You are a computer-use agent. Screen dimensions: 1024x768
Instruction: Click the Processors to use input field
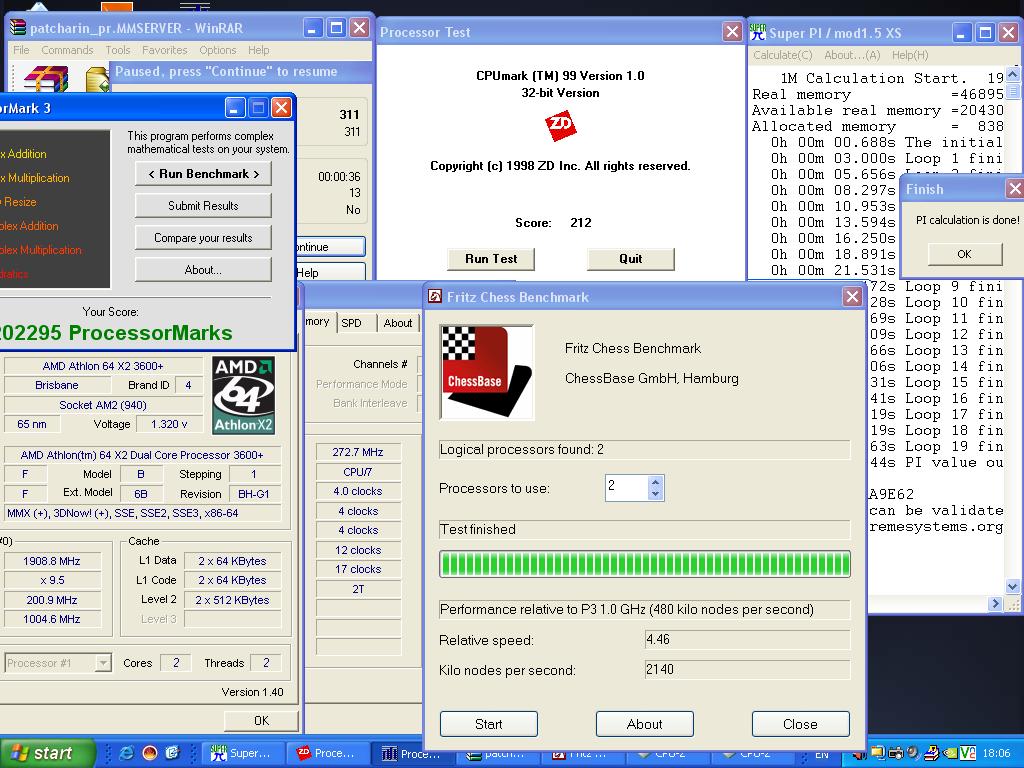pos(627,488)
